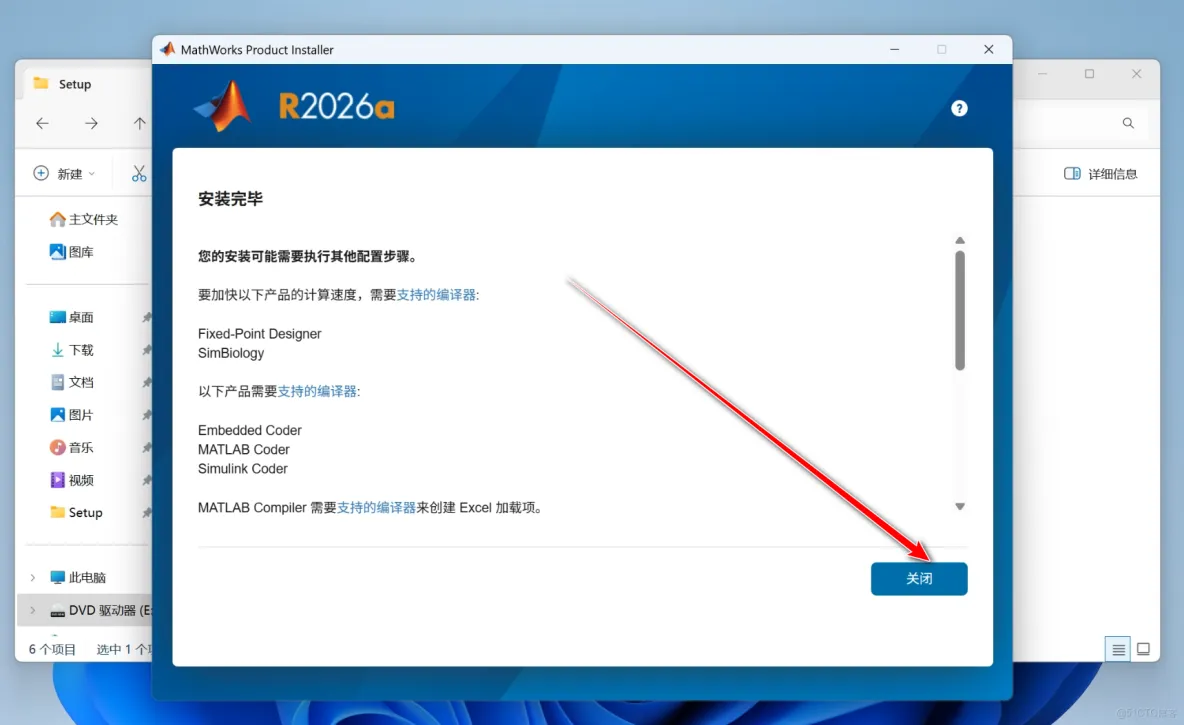Click the MATLAB Coder product text

(244, 449)
